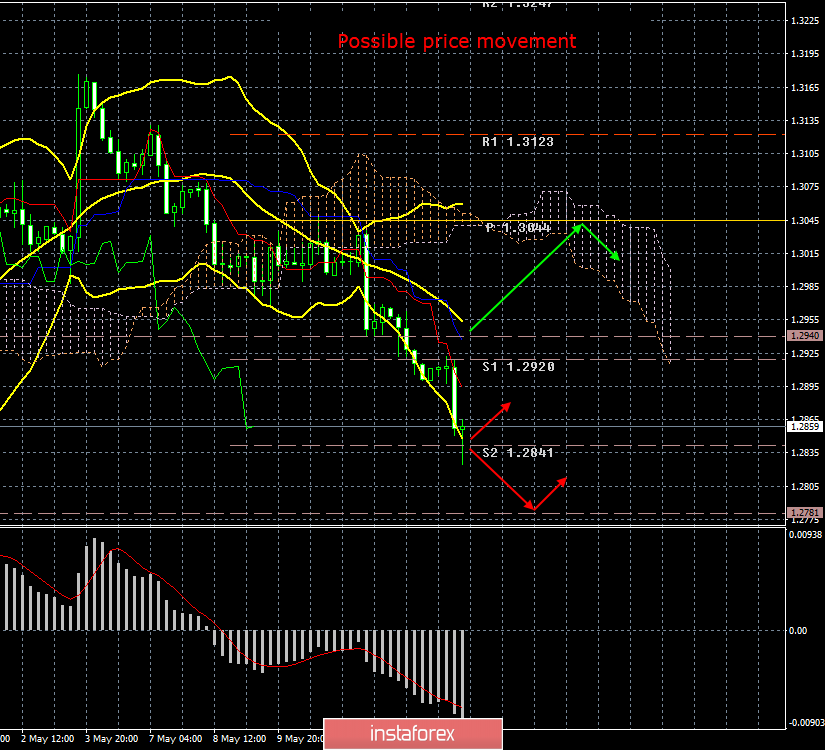Click price axis value 1.2835
825x750 pixels.
806,453
